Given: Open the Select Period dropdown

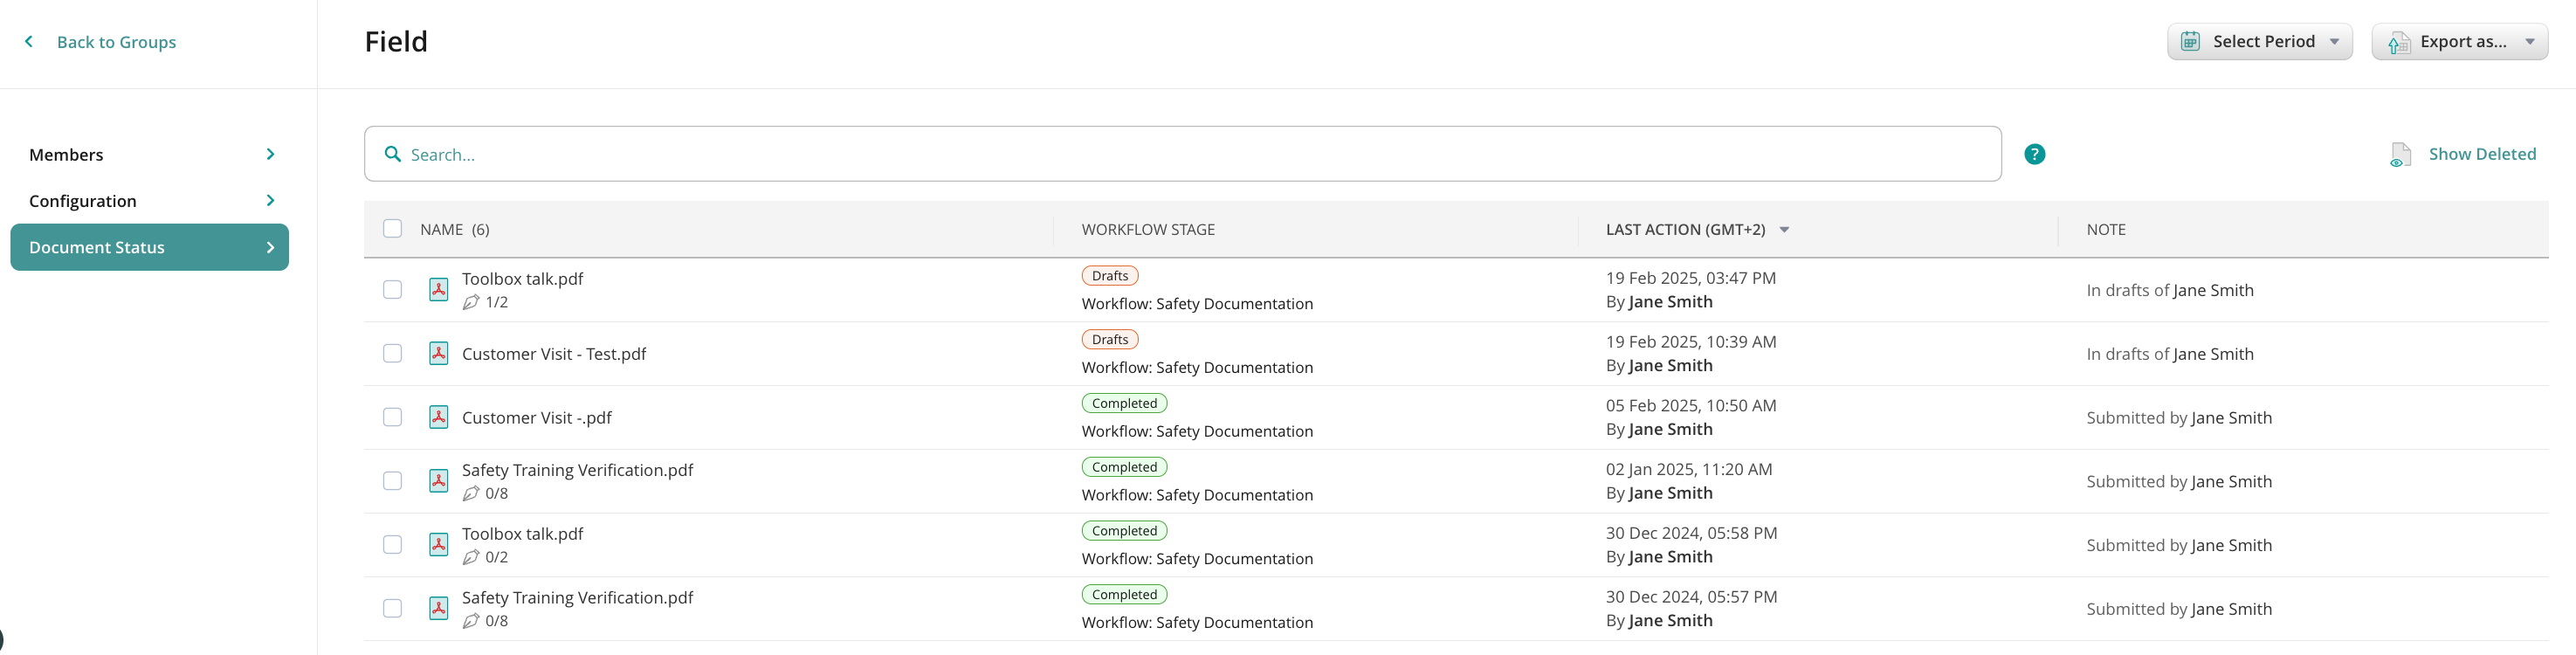Looking at the screenshot, I should (2260, 42).
